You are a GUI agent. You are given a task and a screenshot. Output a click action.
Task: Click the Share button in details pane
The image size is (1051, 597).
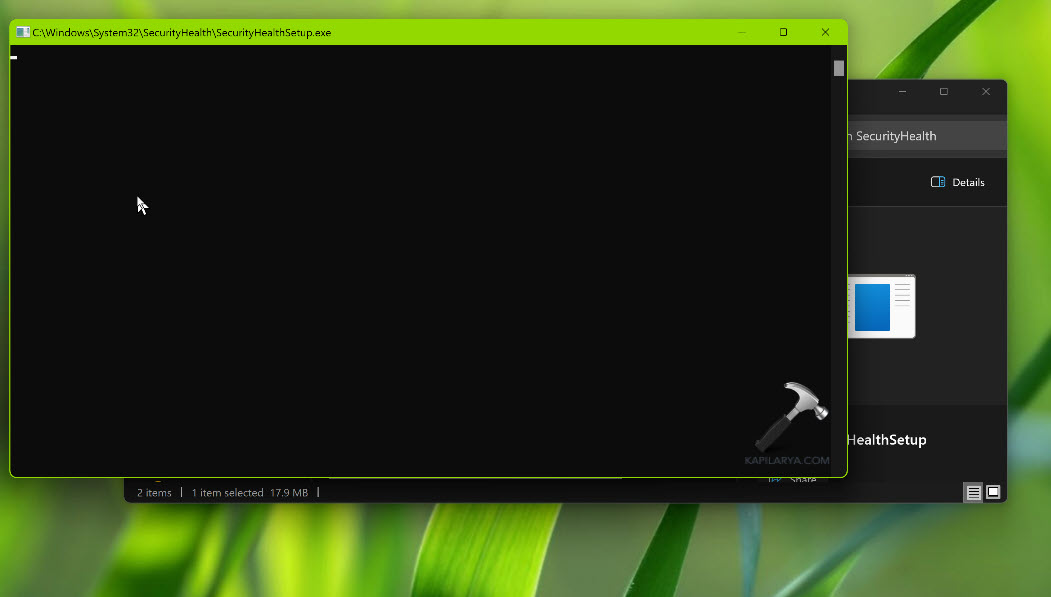coord(802,480)
